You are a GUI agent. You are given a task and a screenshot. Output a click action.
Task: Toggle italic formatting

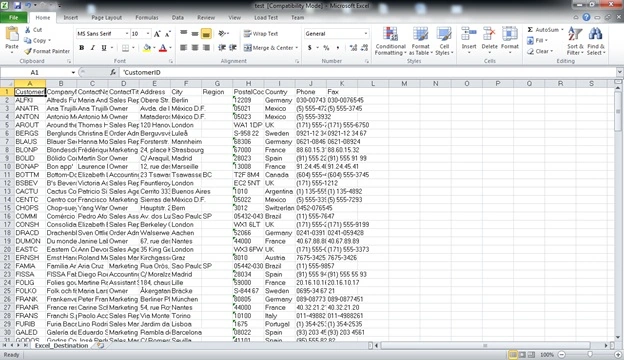(93, 48)
